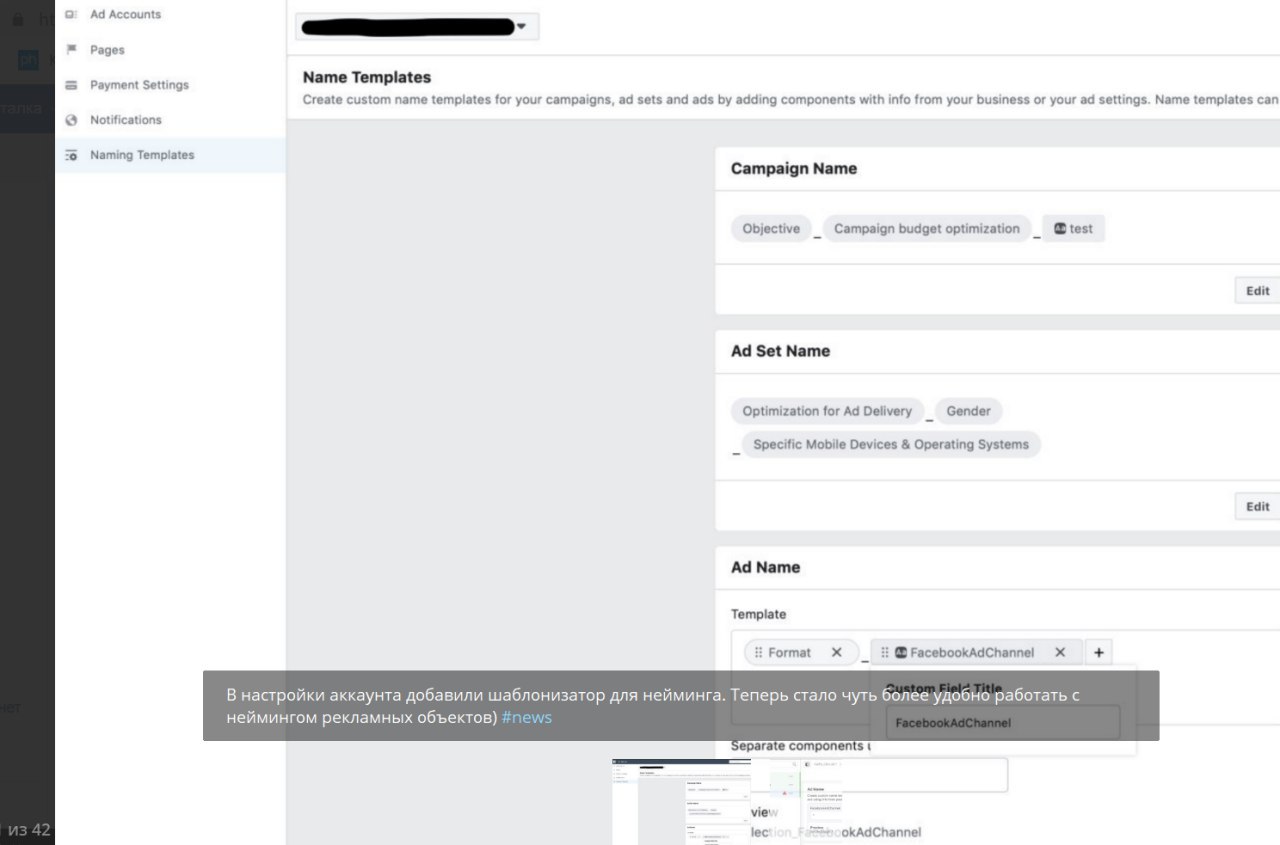
Task: Open Payment Settings section
Action: pyautogui.click(x=139, y=85)
